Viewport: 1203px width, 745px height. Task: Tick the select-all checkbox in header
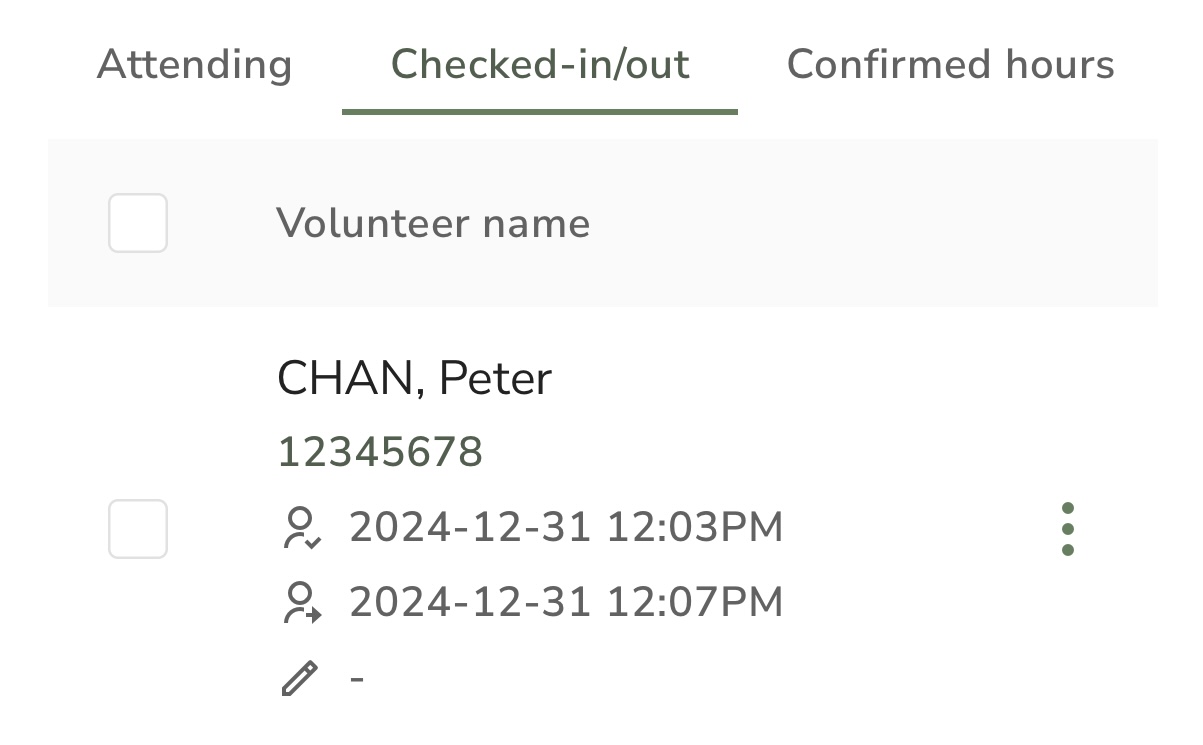[138, 223]
